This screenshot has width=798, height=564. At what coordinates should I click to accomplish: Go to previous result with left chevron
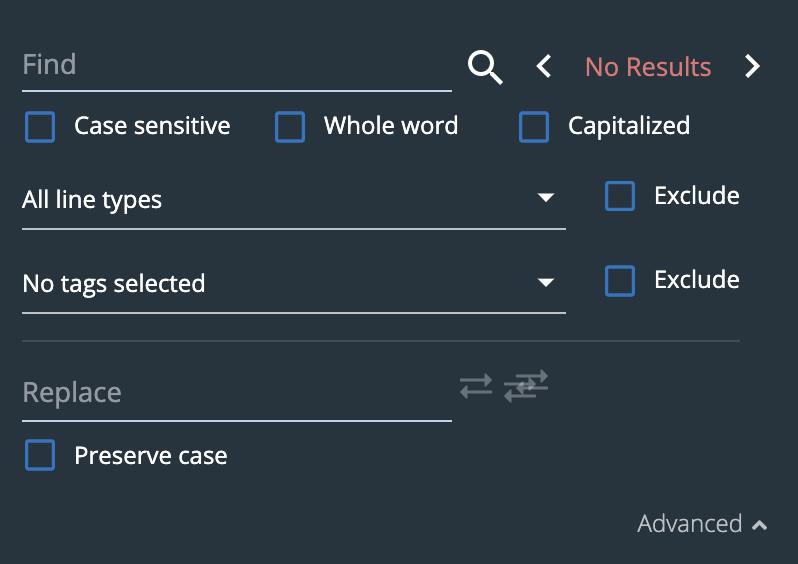pos(544,66)
